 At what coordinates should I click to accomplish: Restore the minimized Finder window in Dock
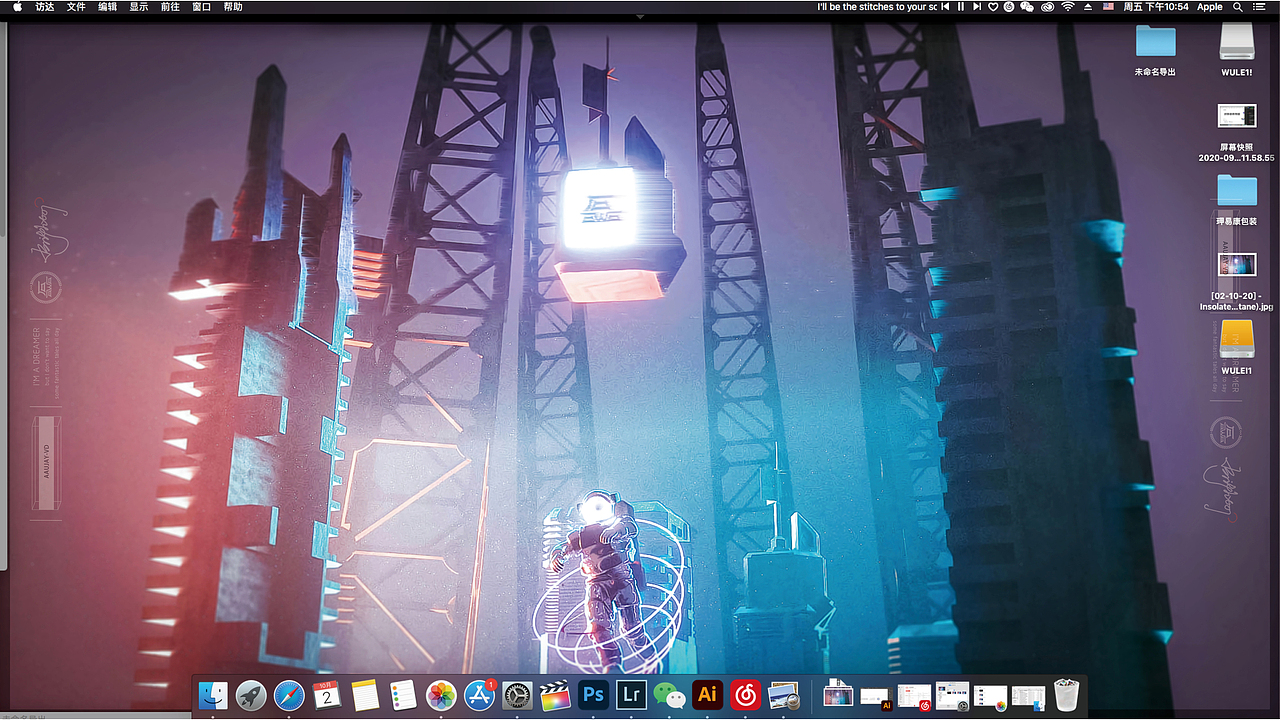(x=1028, y=697)
